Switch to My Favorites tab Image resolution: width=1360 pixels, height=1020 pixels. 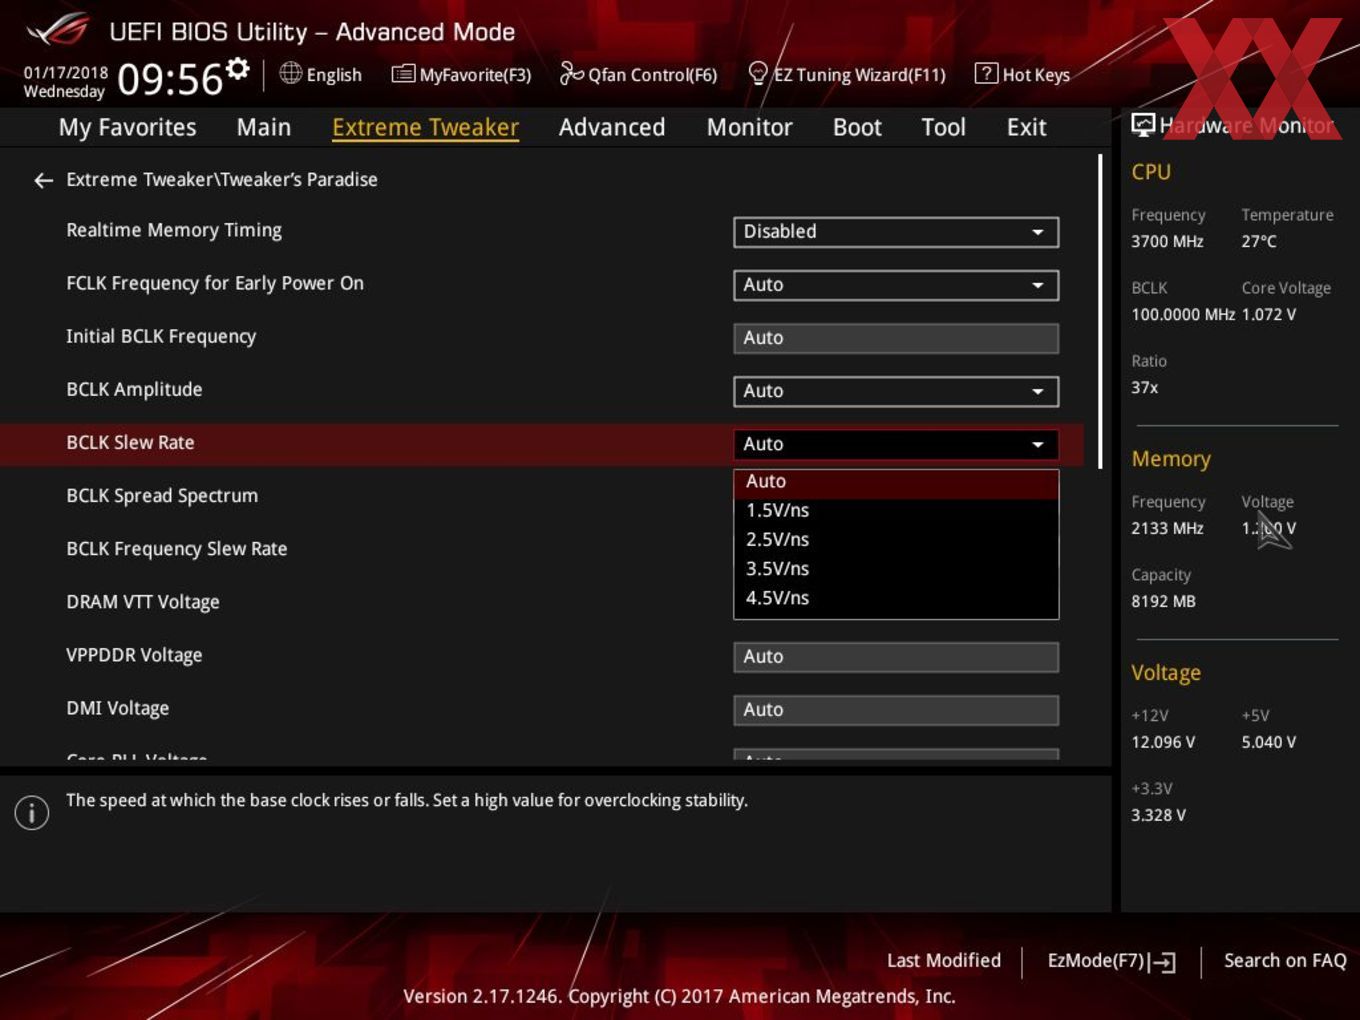click(127, 127)
